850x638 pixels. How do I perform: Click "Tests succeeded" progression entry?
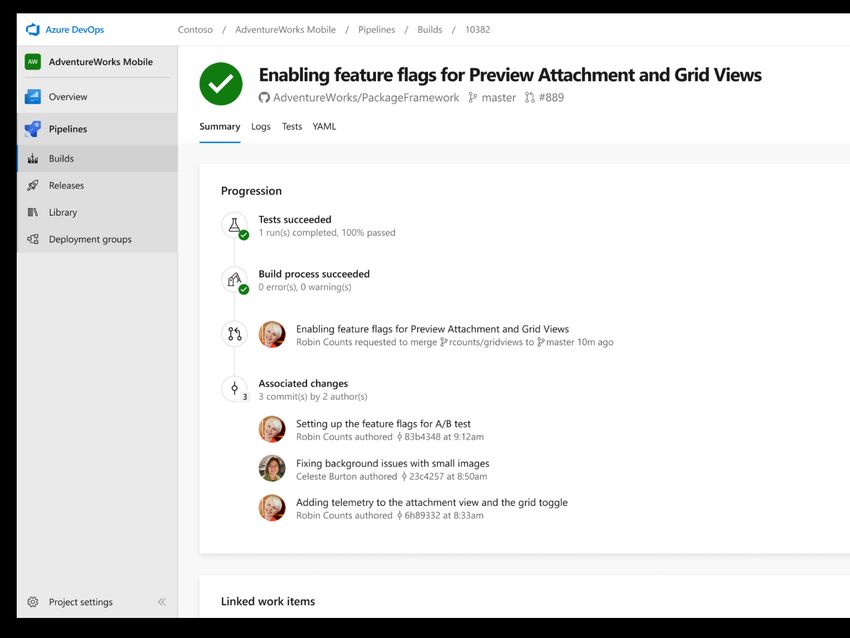point(295,220)
